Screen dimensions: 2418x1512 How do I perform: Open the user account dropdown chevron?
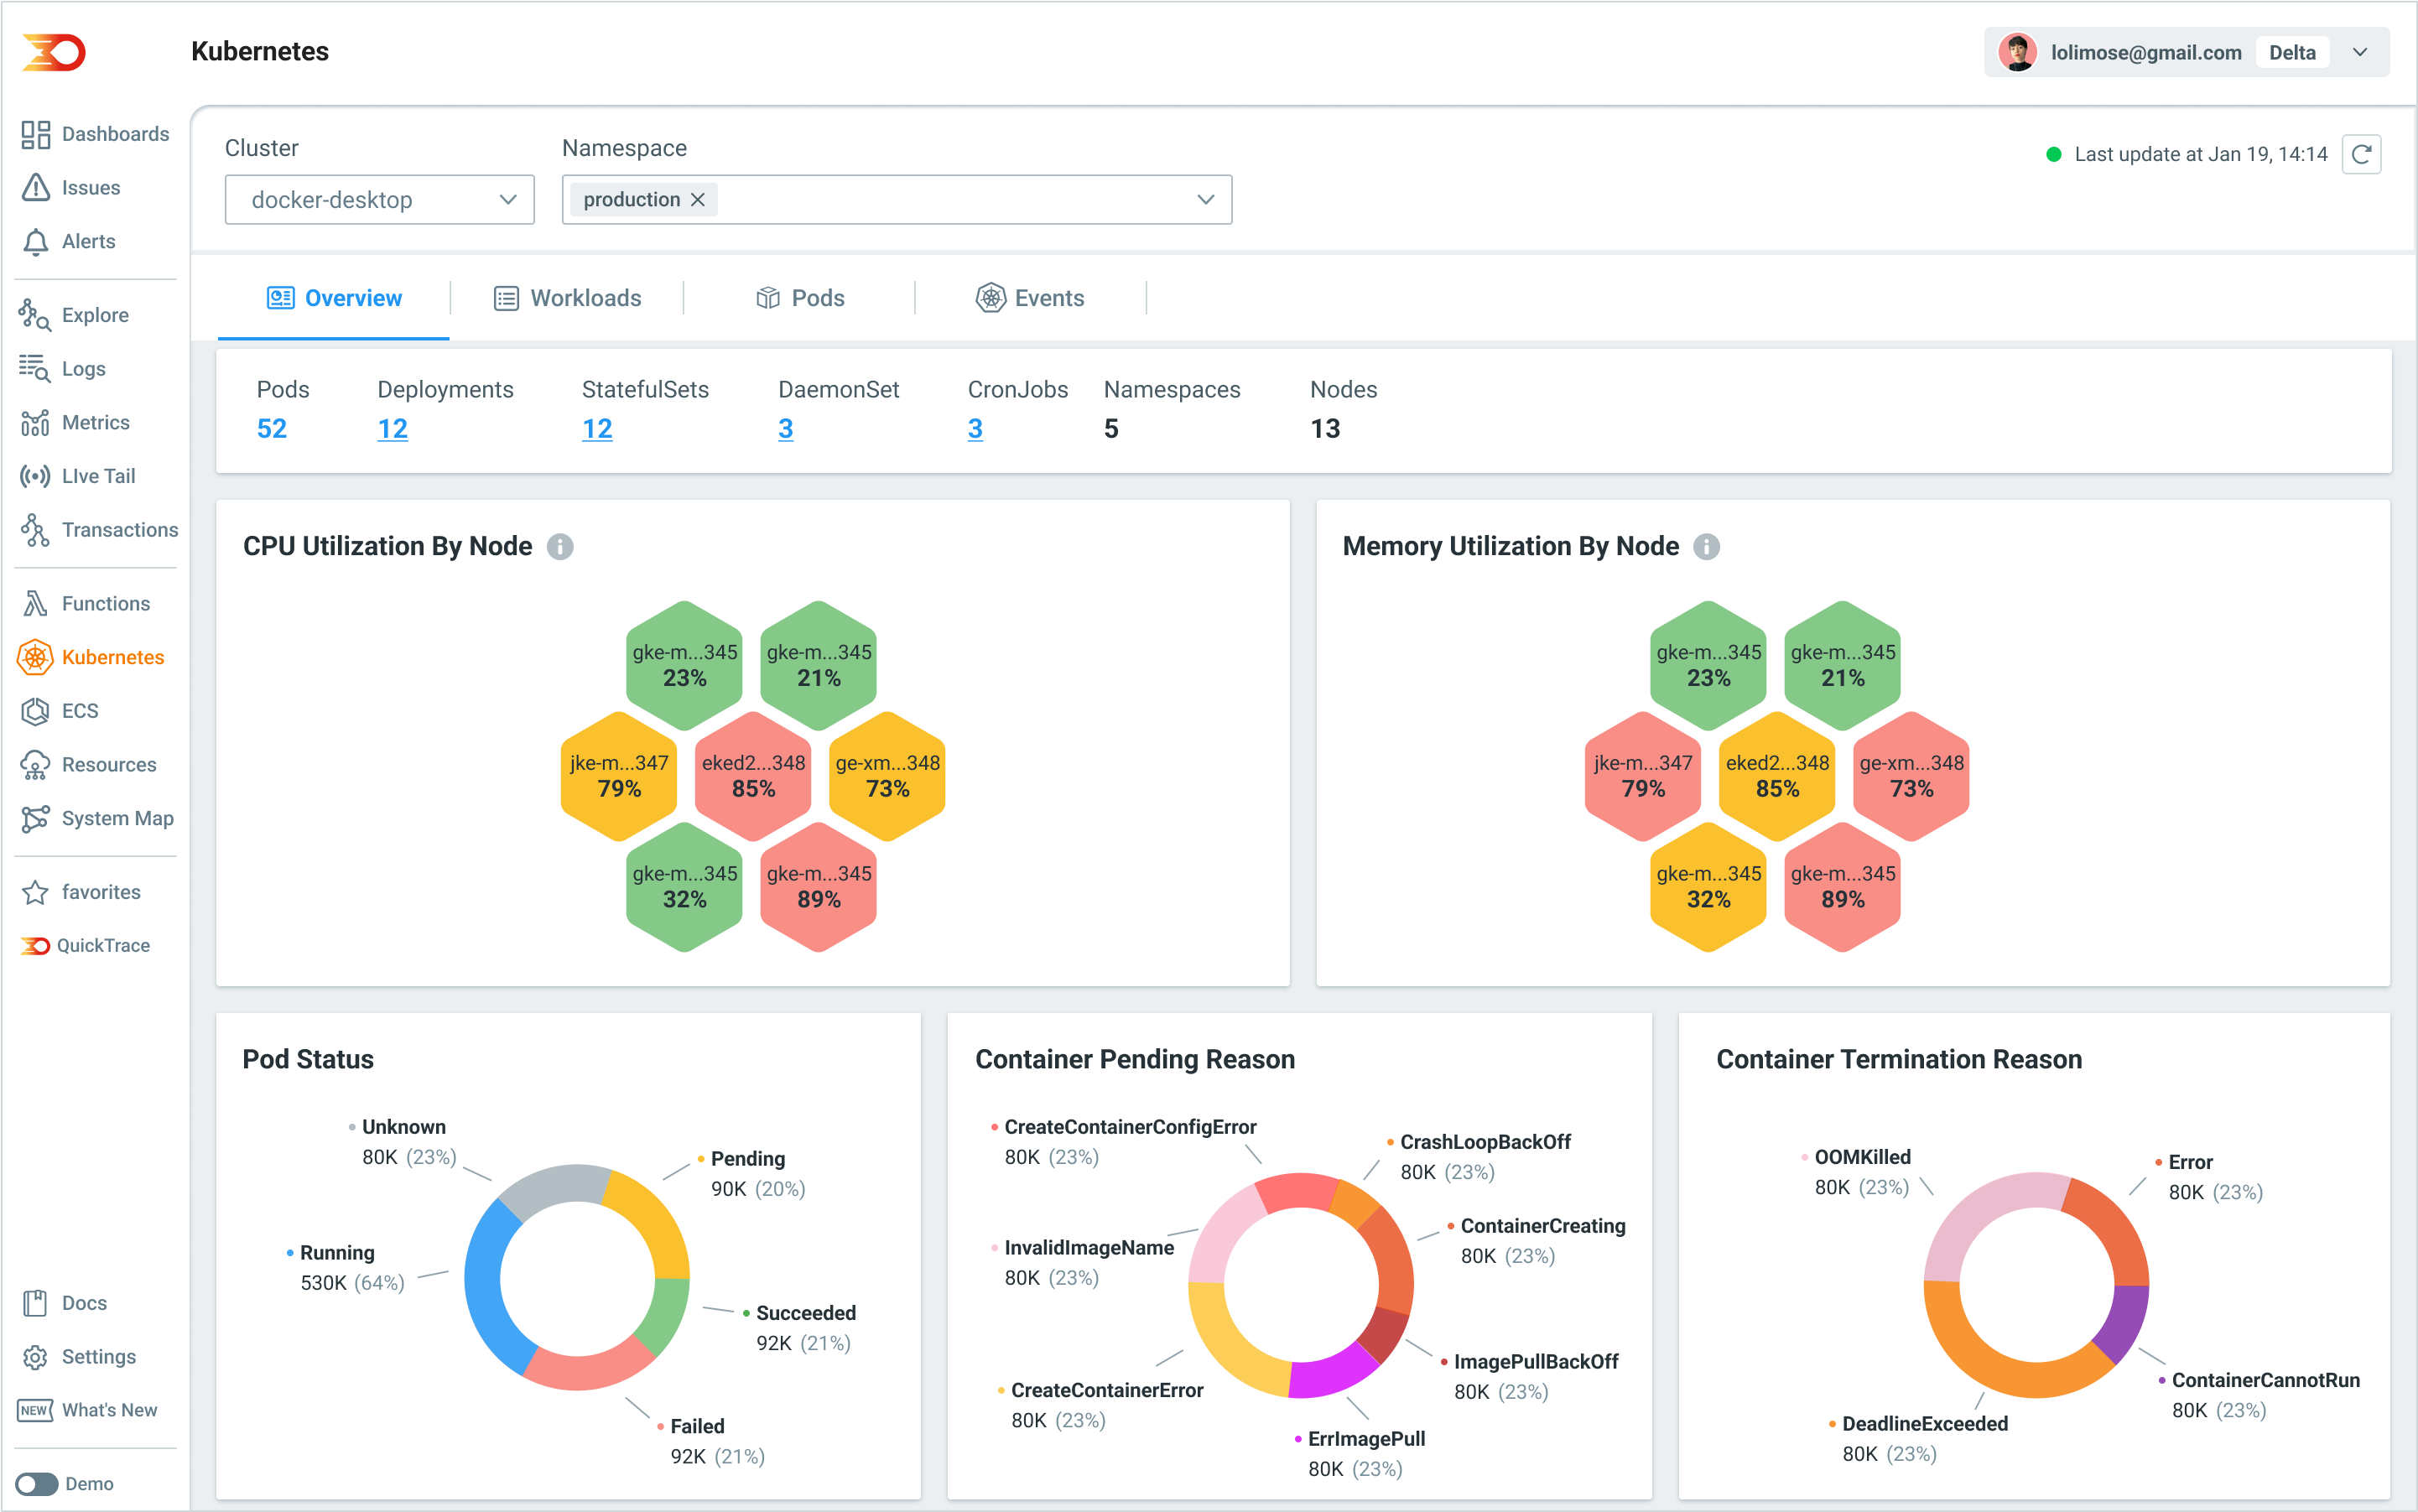(2360, 53)
